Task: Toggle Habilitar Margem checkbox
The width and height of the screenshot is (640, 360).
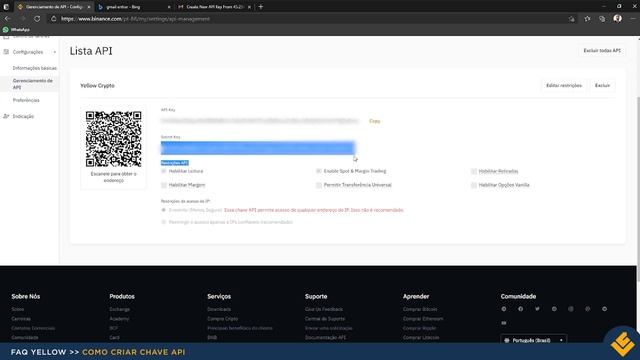Action: (x=164, y=185)
